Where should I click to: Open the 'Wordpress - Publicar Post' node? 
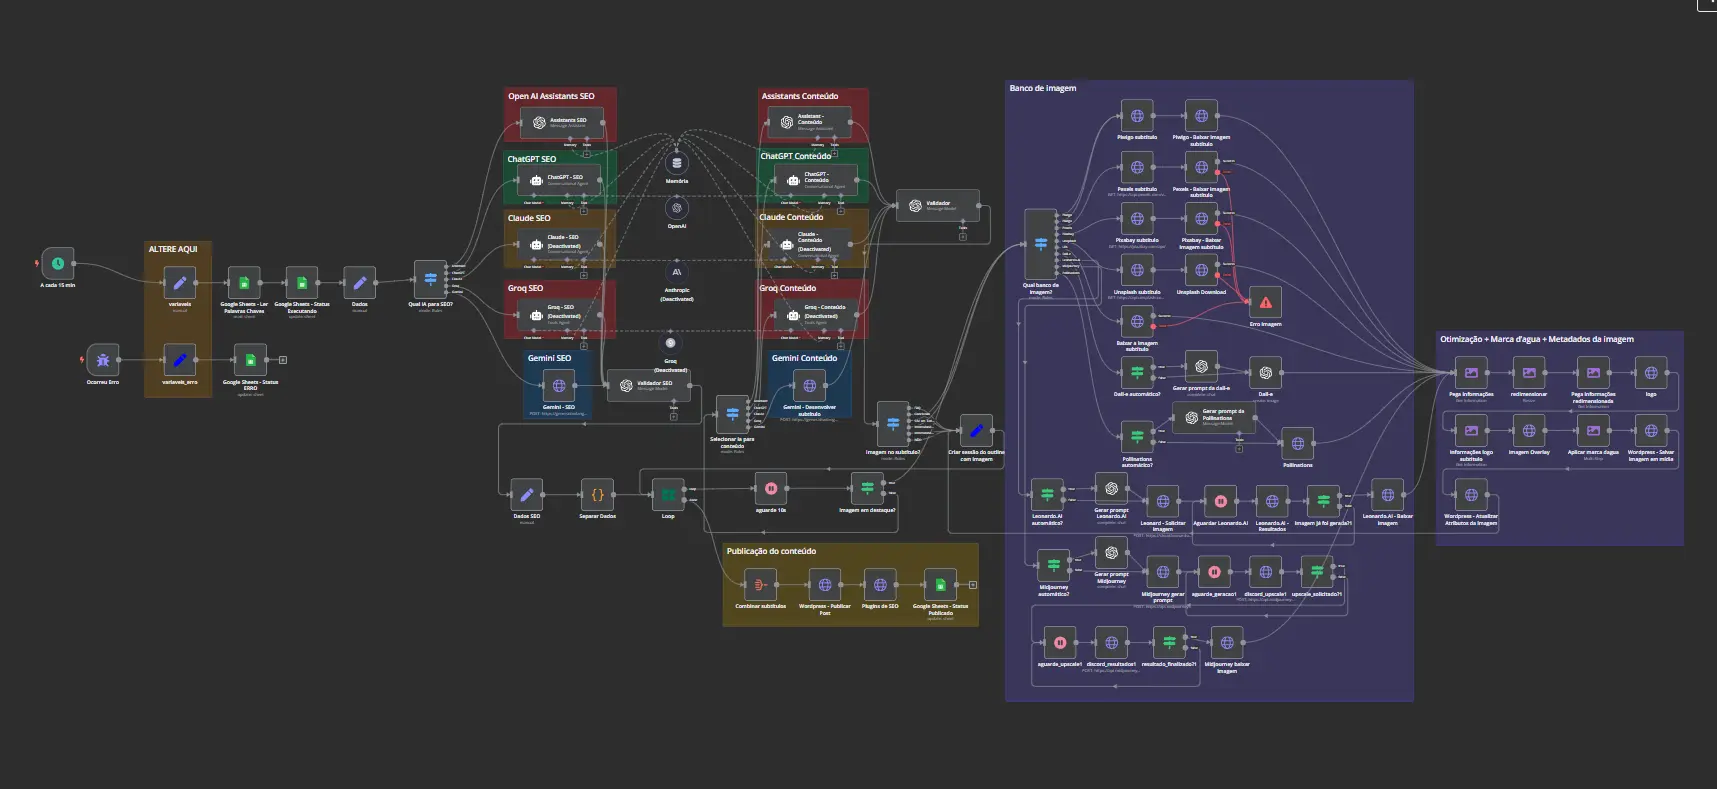click(825, 585)
